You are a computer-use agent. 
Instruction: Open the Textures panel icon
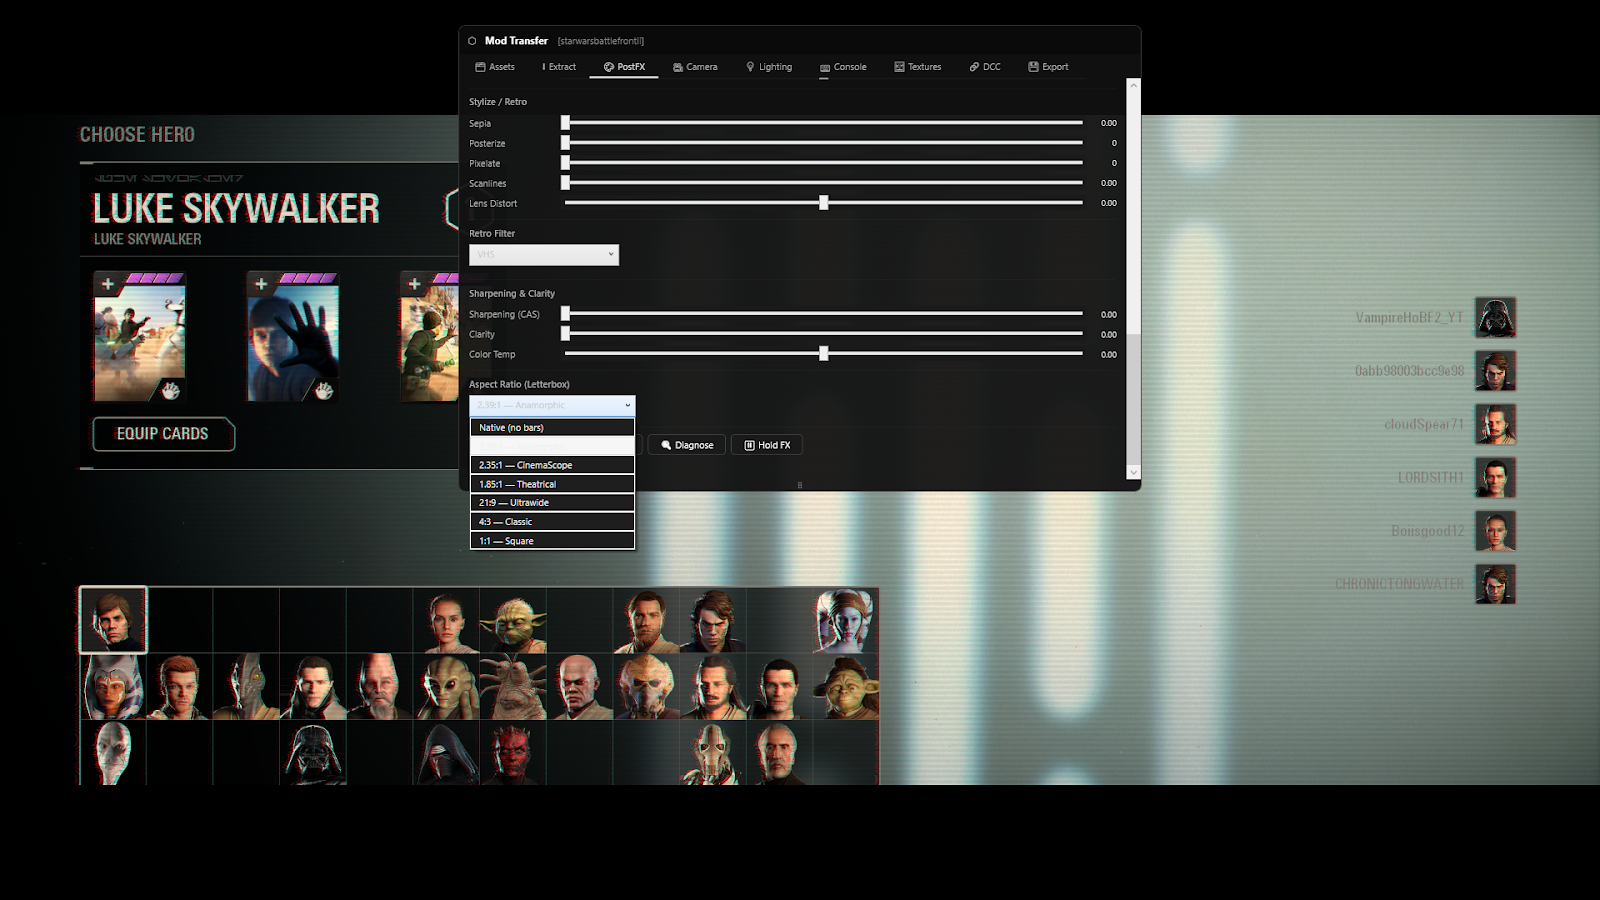[898, 67]
